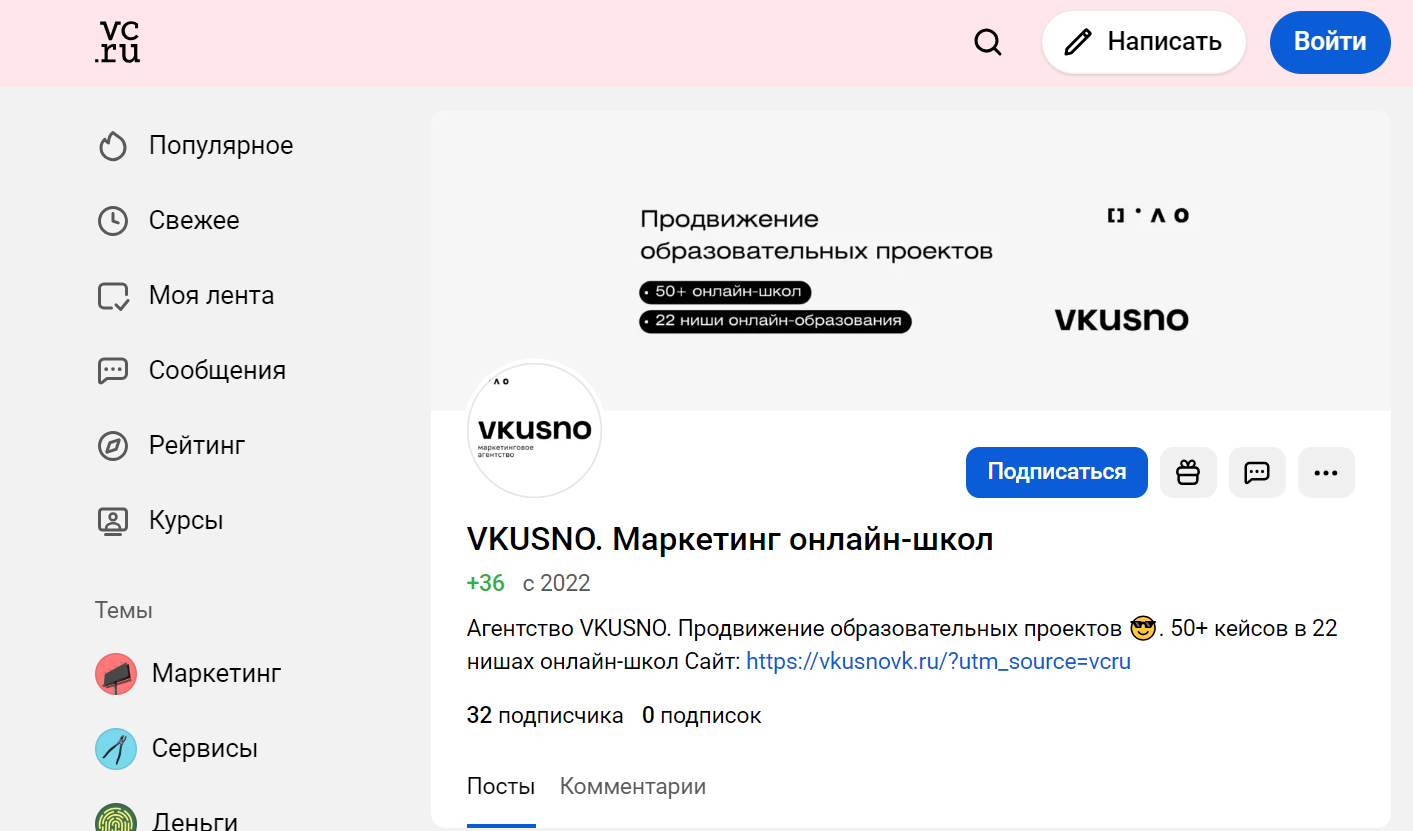Open Моя лента menu item
Image resolution: width=1413 pixels, height=831 pixels.
(211, 296)
